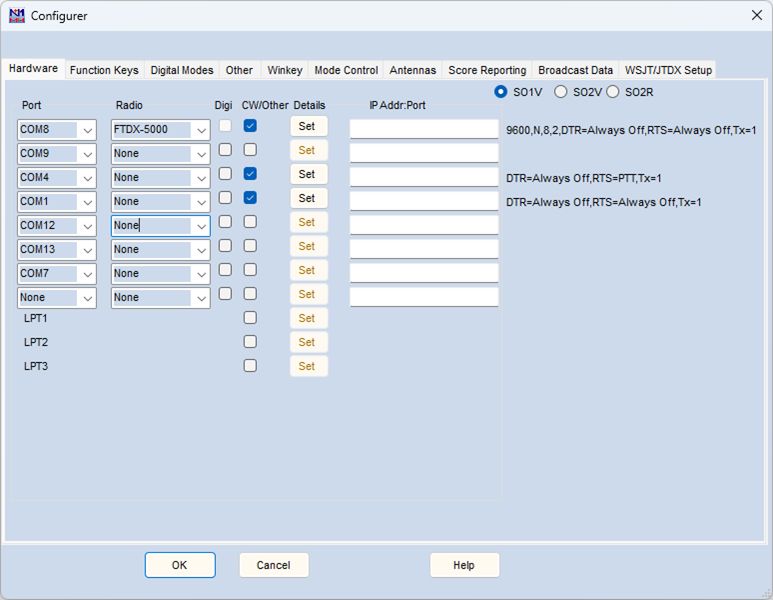The image size is (773, 600).
Task: Click the IP Addr:Port field for COM8
Action: click(423, 129)
